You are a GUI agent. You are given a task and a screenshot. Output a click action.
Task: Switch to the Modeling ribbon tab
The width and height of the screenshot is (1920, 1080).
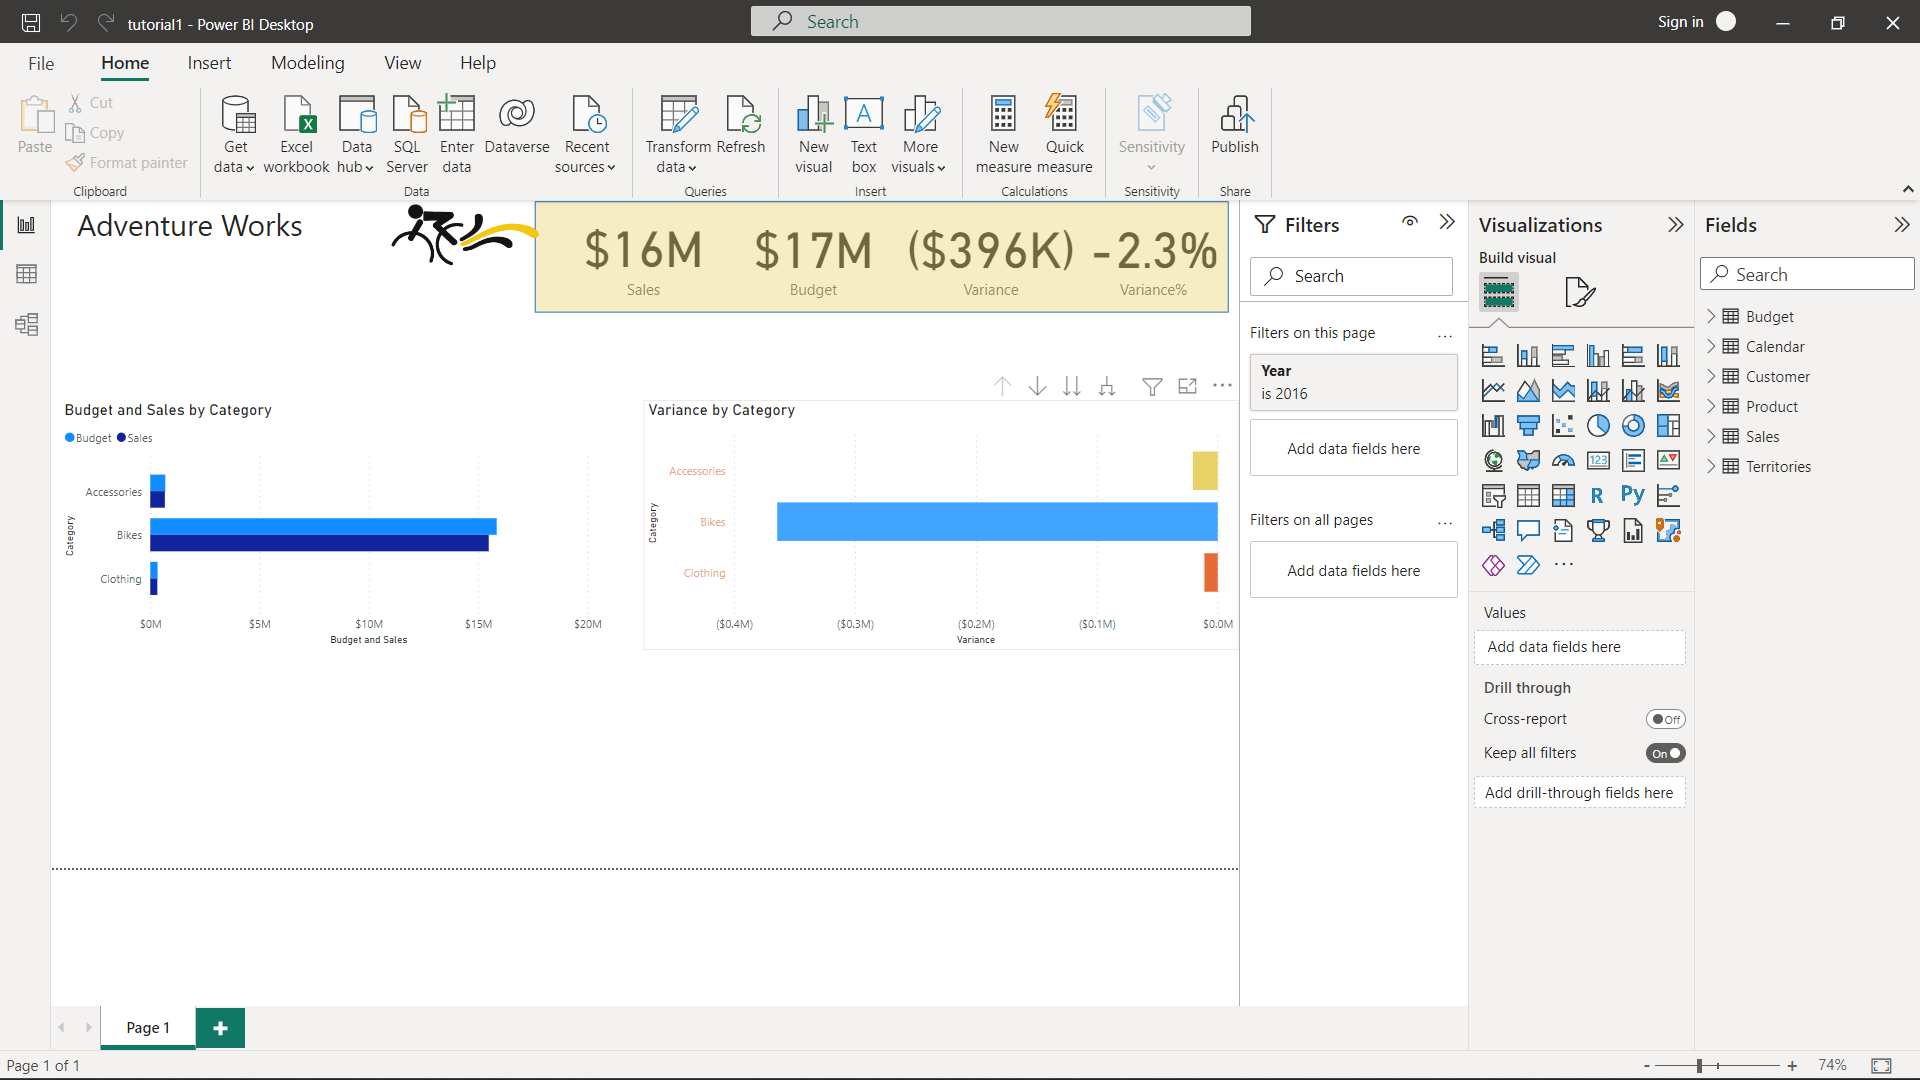pos(307,62)
